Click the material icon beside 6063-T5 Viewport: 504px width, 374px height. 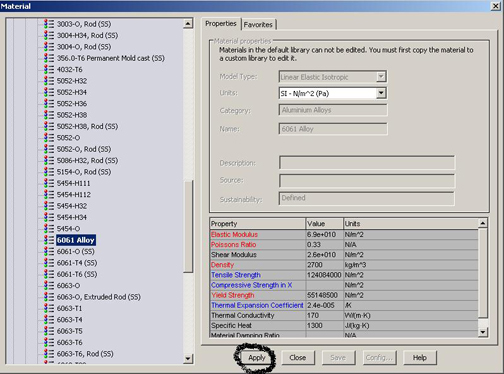click(x=49, y=331)
